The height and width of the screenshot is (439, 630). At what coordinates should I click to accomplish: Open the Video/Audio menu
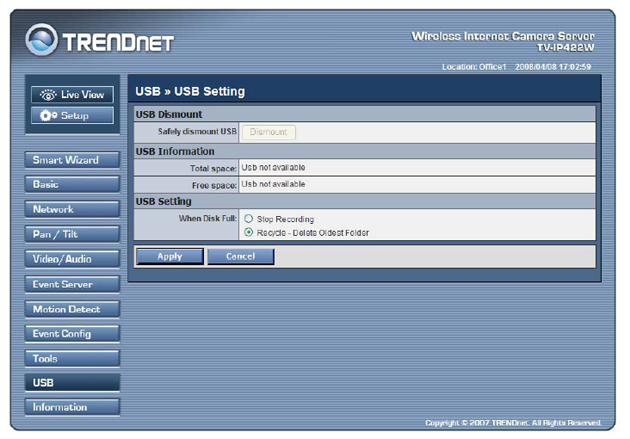point(72,259)
